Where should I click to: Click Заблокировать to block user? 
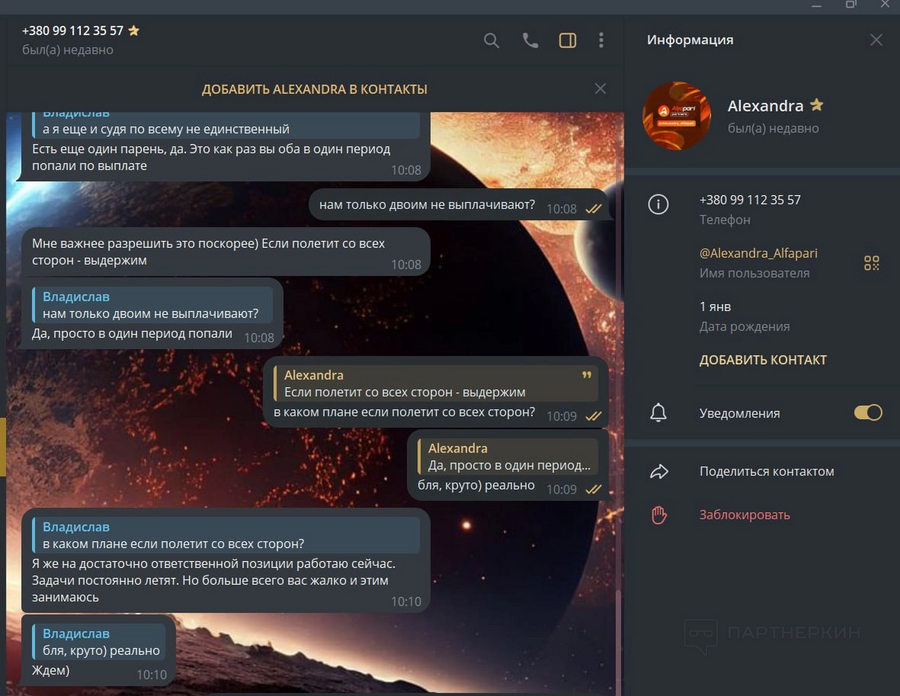pos(744,515)
